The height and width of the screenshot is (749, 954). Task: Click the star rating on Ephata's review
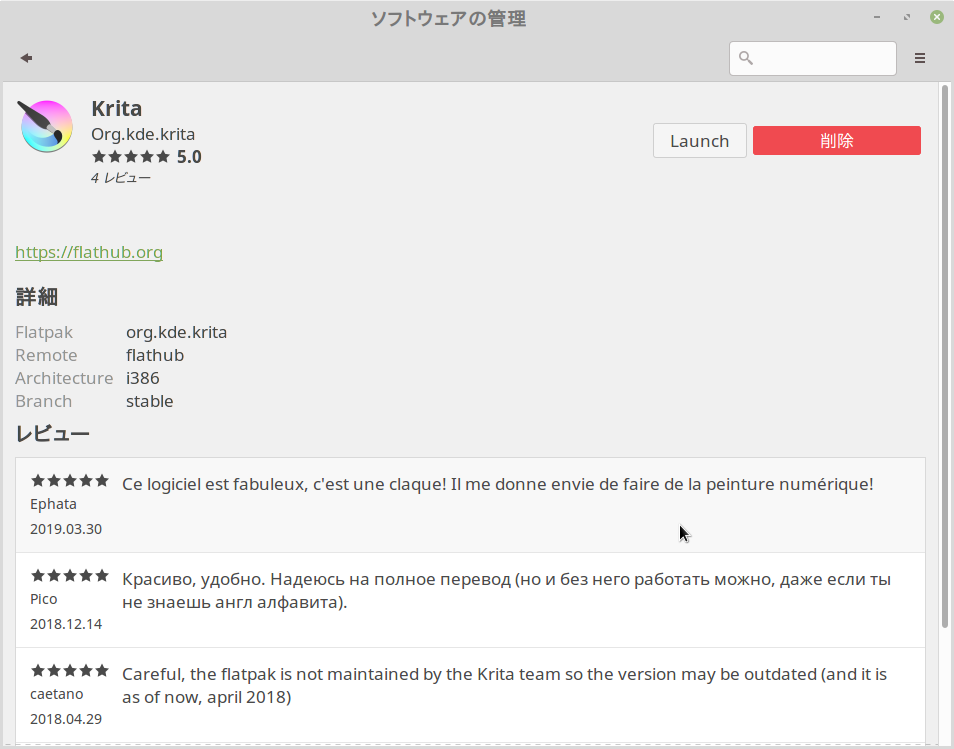coord(70,481)
